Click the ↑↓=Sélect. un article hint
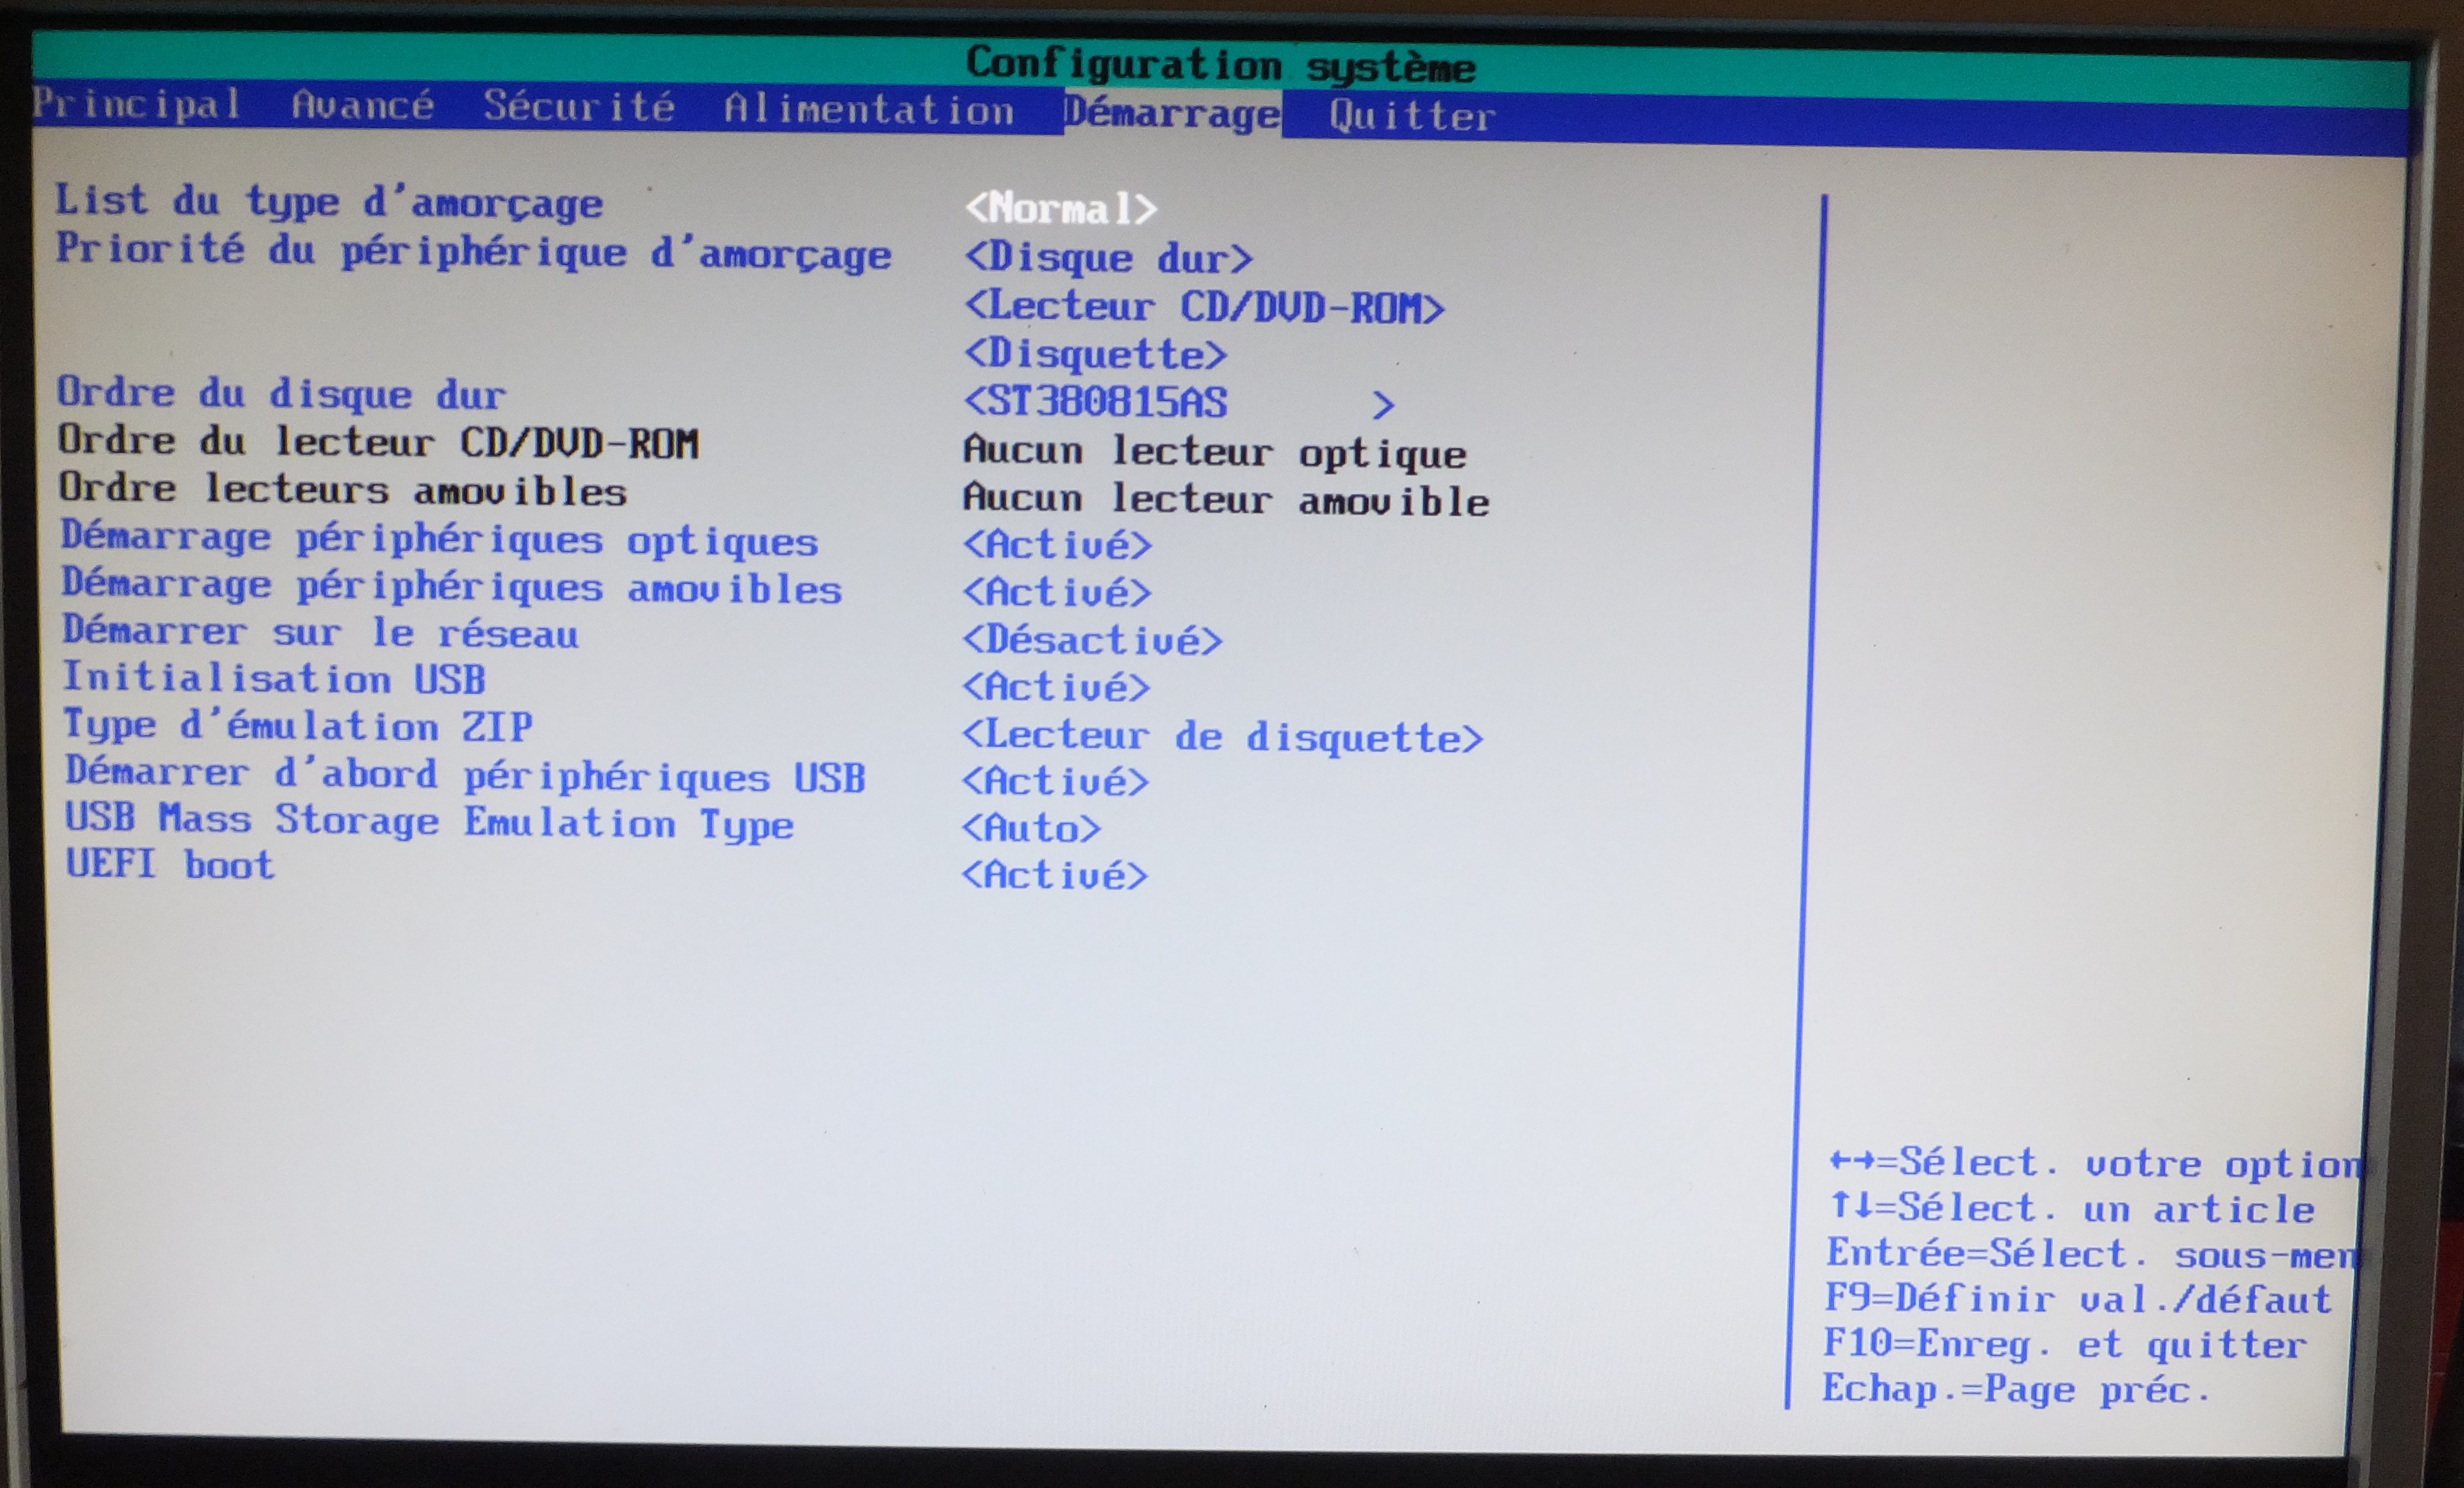This screenshot has height=1488, width=2464. click(x=2071, y=1208)
